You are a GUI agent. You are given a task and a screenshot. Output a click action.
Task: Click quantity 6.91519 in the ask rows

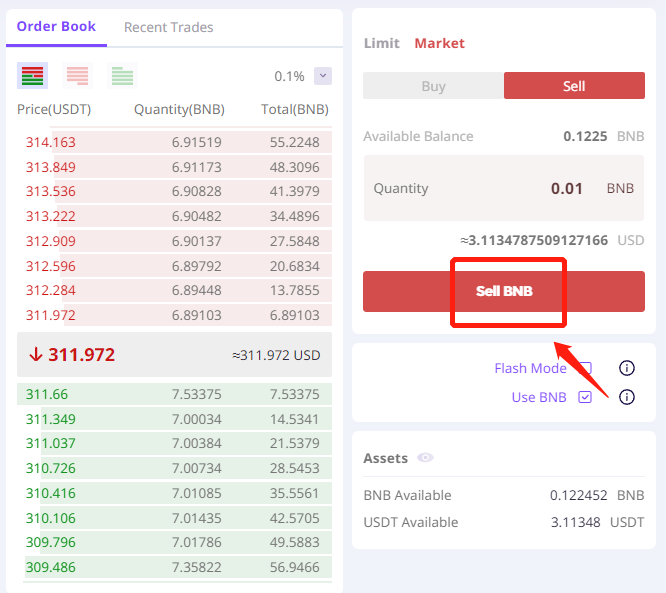197,142
